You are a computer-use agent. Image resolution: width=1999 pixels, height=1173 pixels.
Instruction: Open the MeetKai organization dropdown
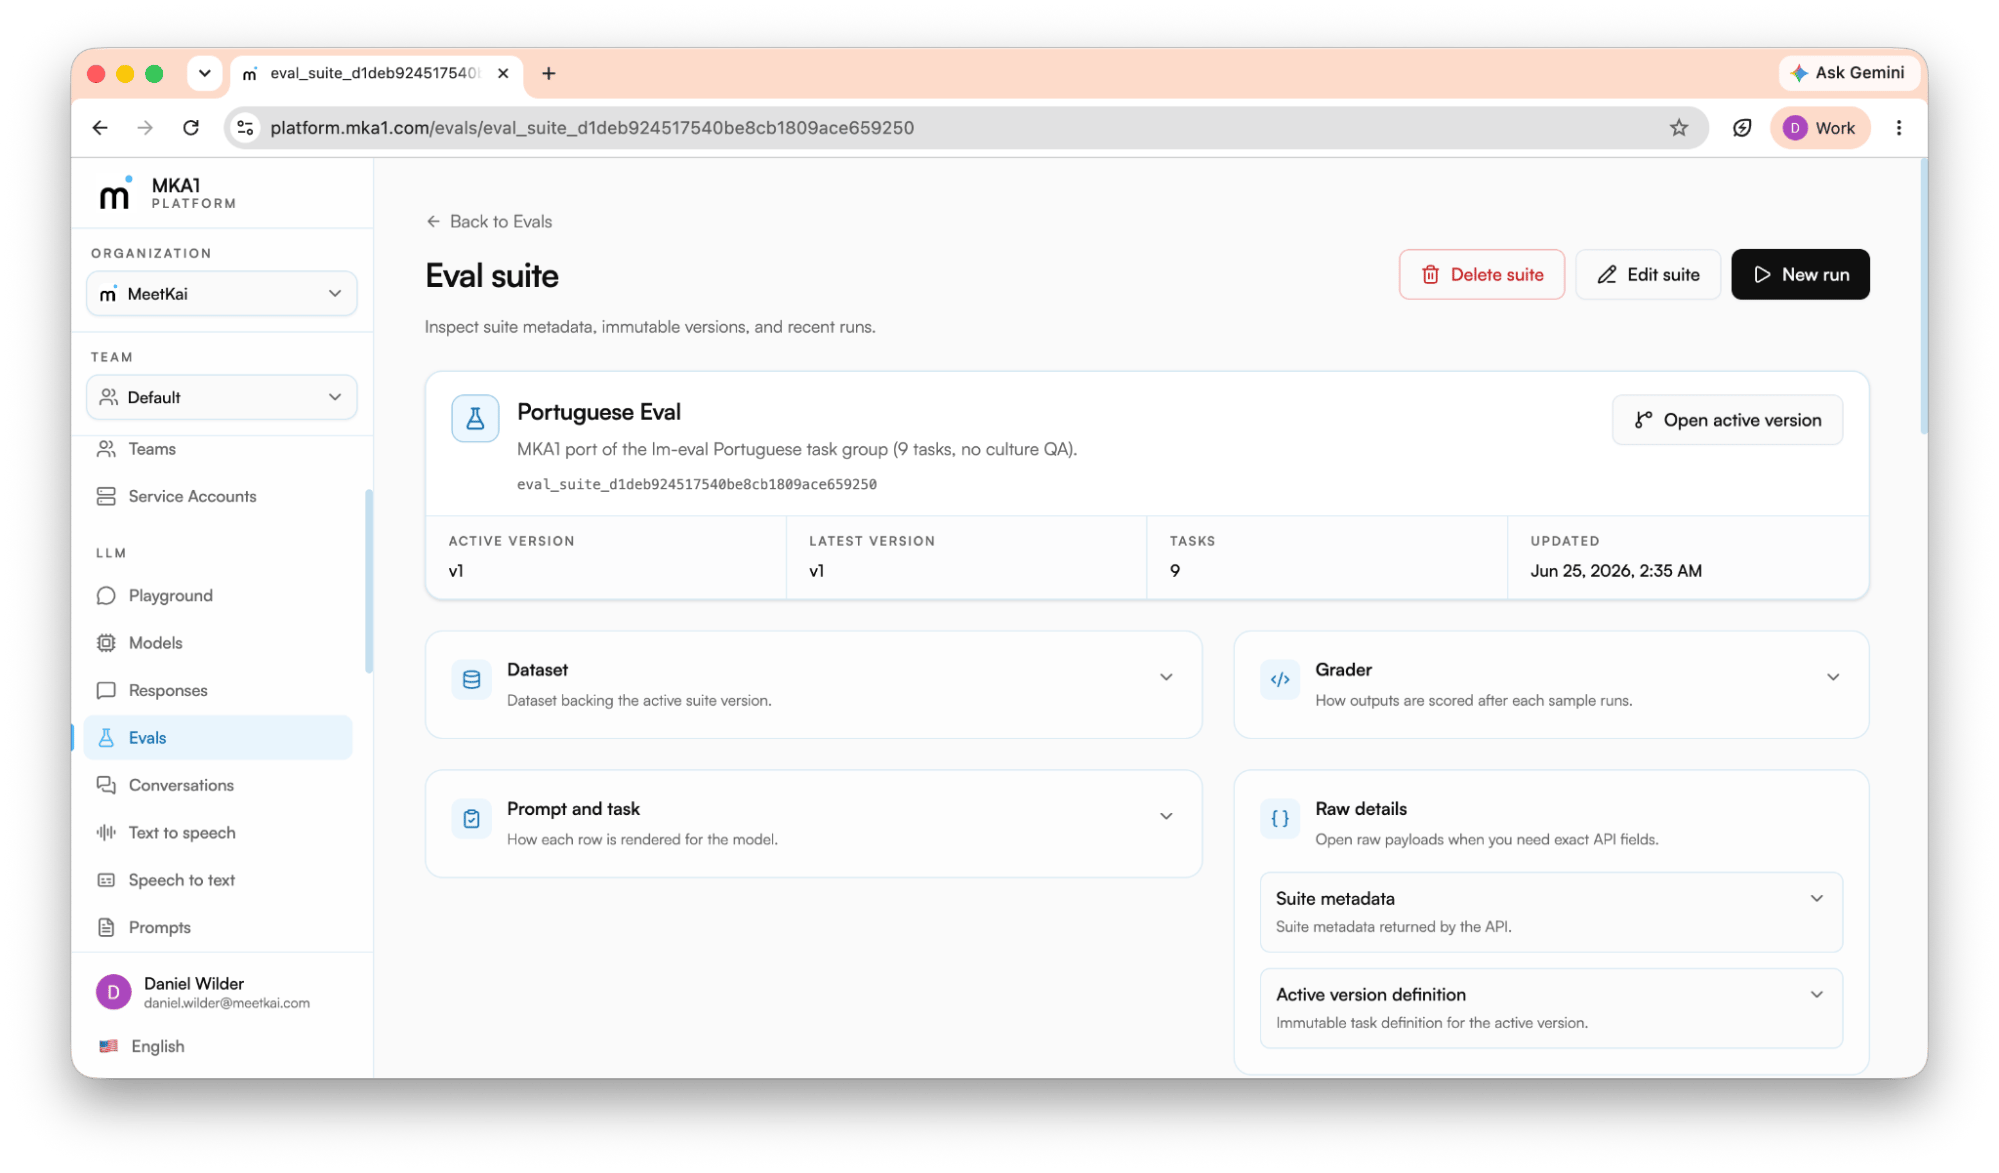coord(221,294)
